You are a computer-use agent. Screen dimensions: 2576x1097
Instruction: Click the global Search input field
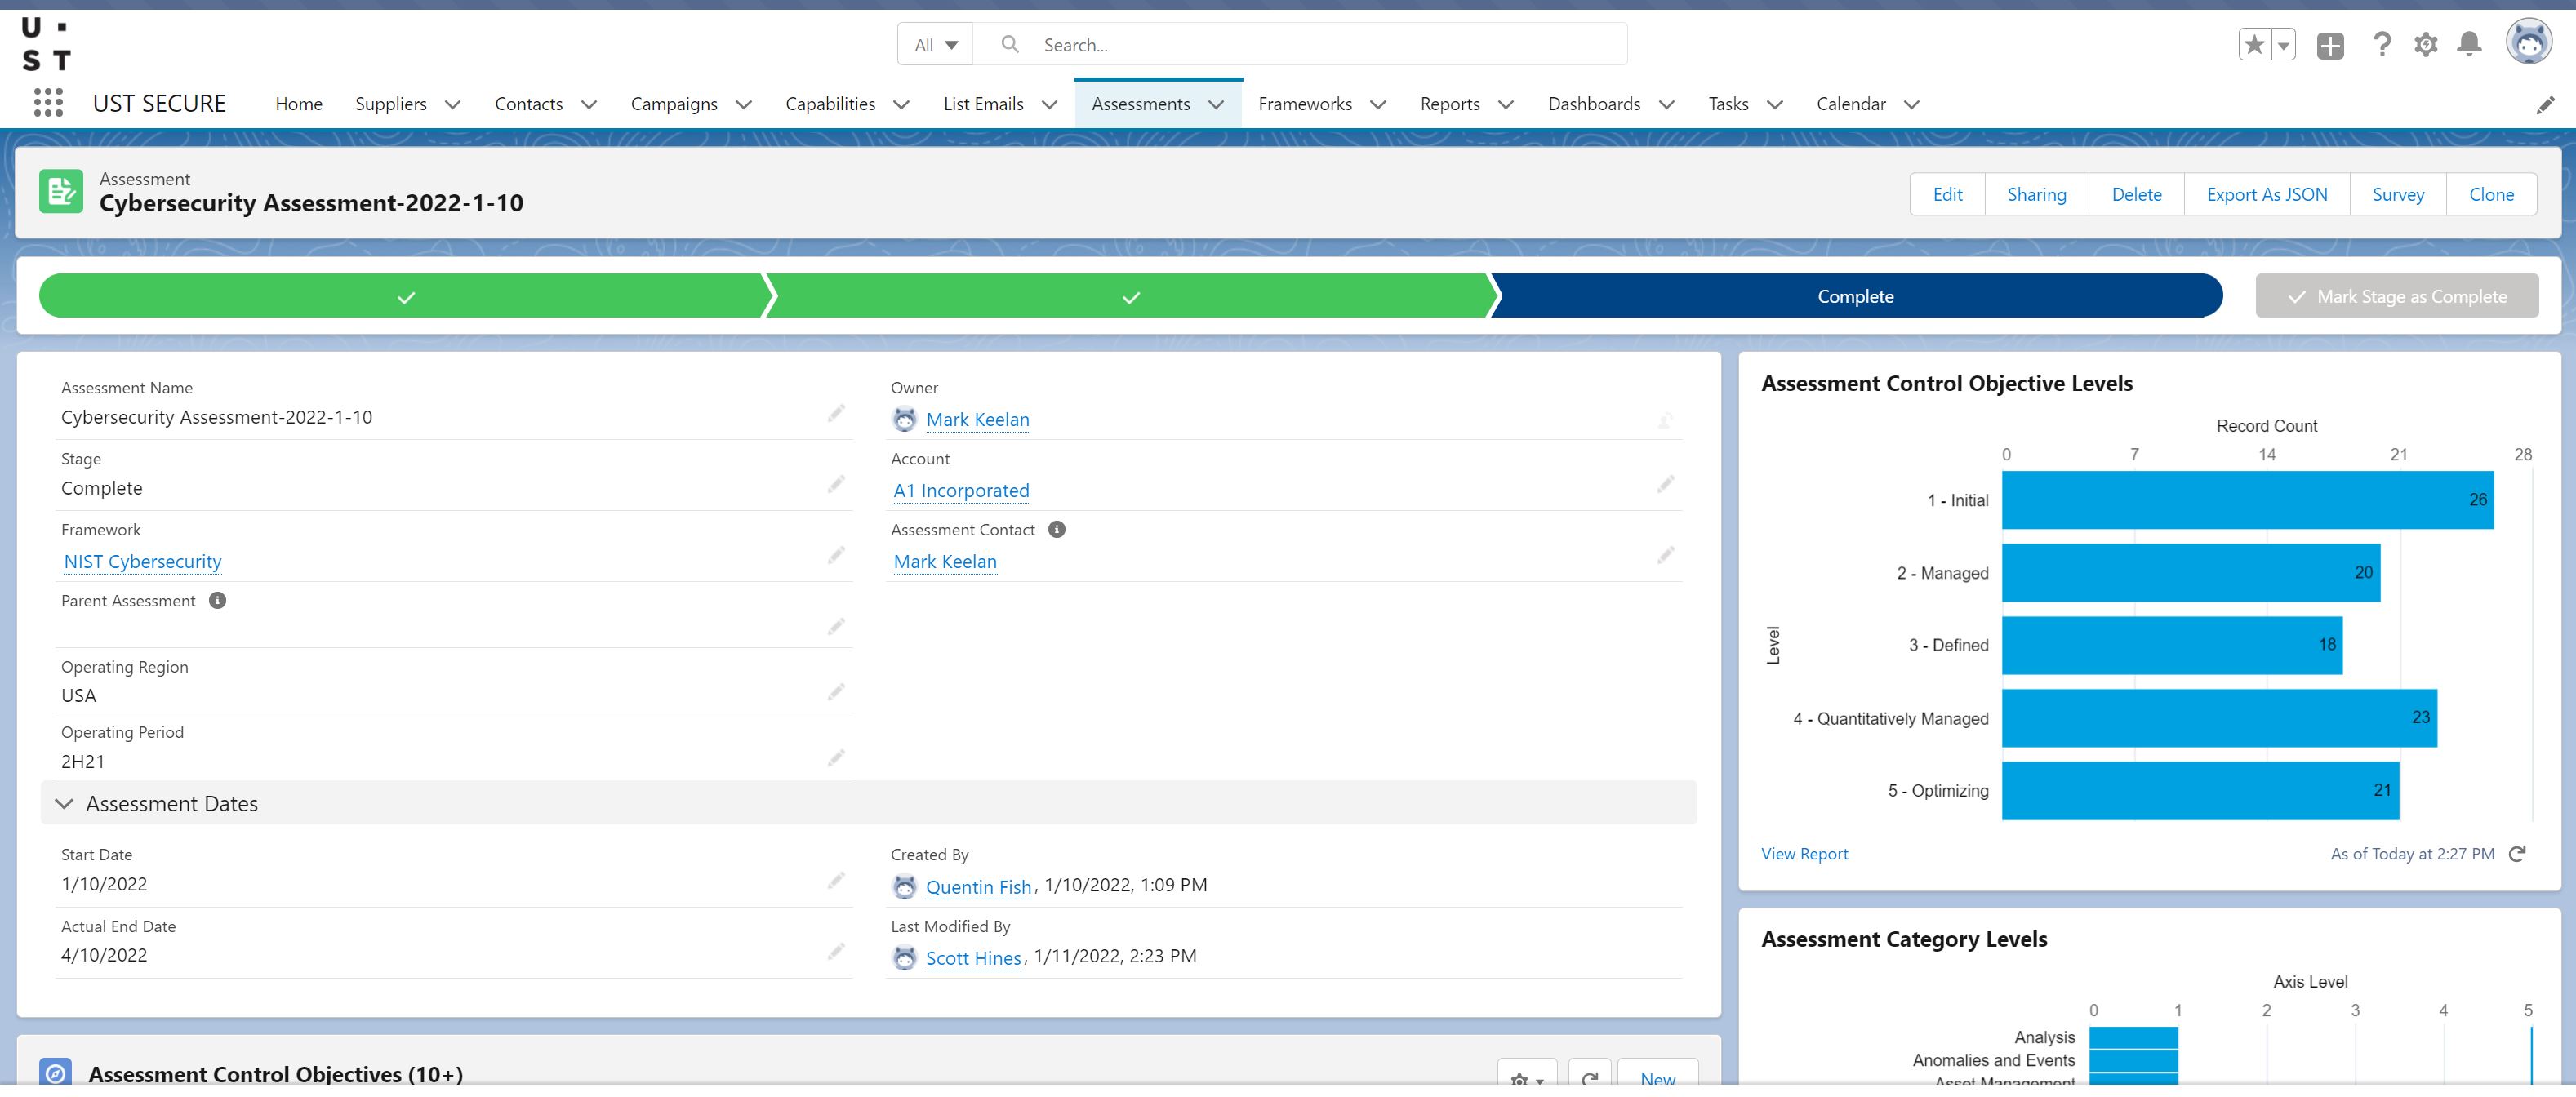coord(1300,45)
